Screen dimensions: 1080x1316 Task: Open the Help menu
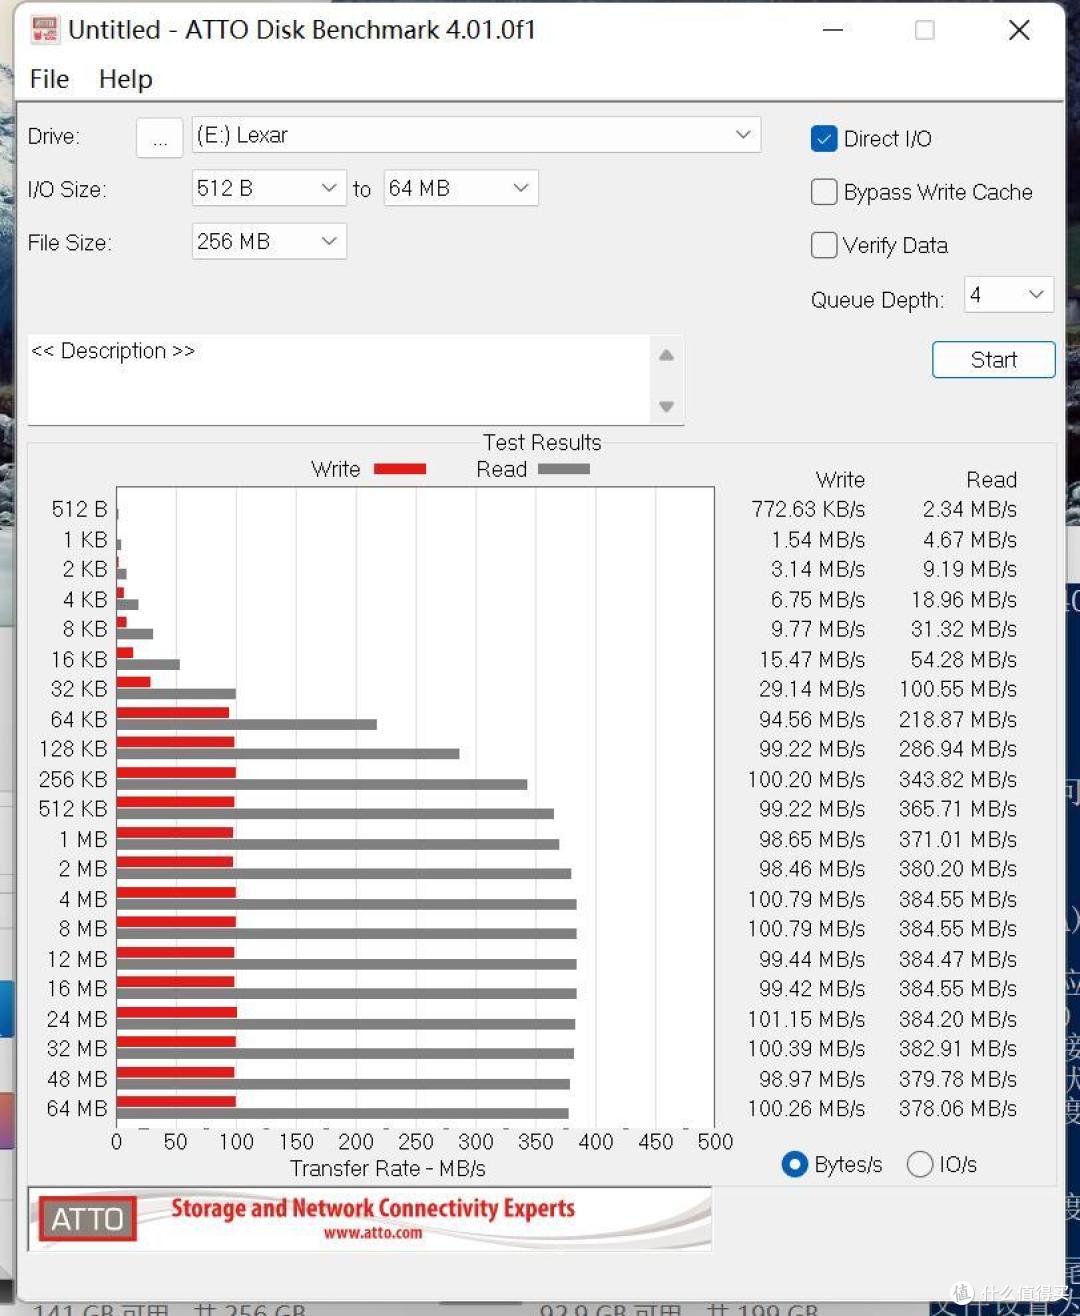[125, 79]
